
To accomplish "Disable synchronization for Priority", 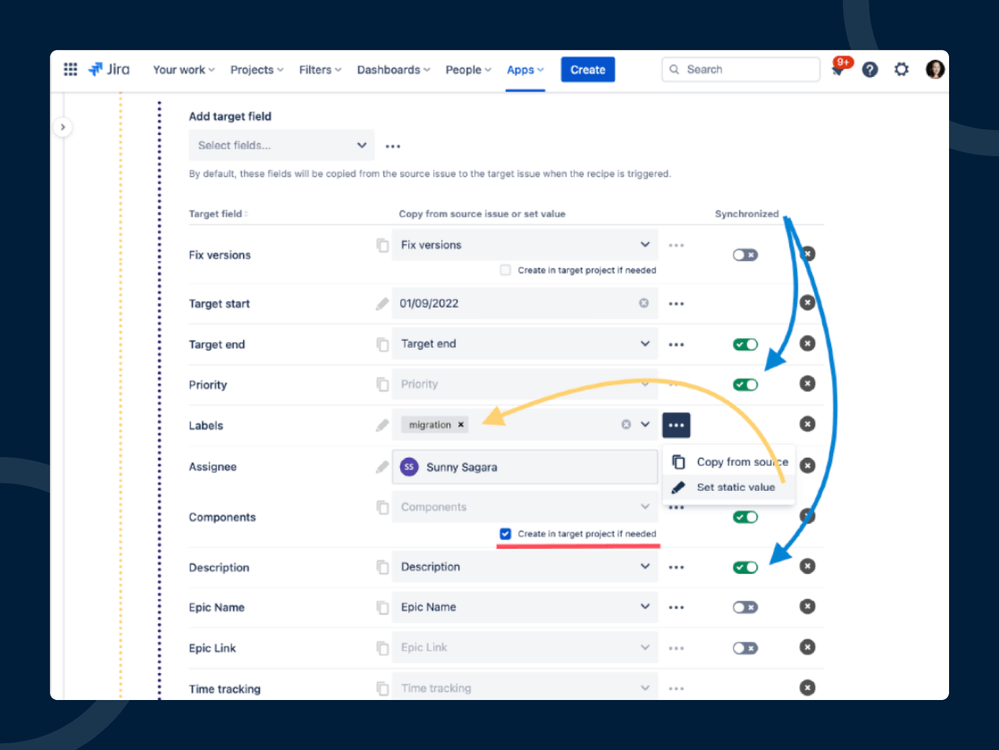I will pyautogui.click(x=745, y=384).
